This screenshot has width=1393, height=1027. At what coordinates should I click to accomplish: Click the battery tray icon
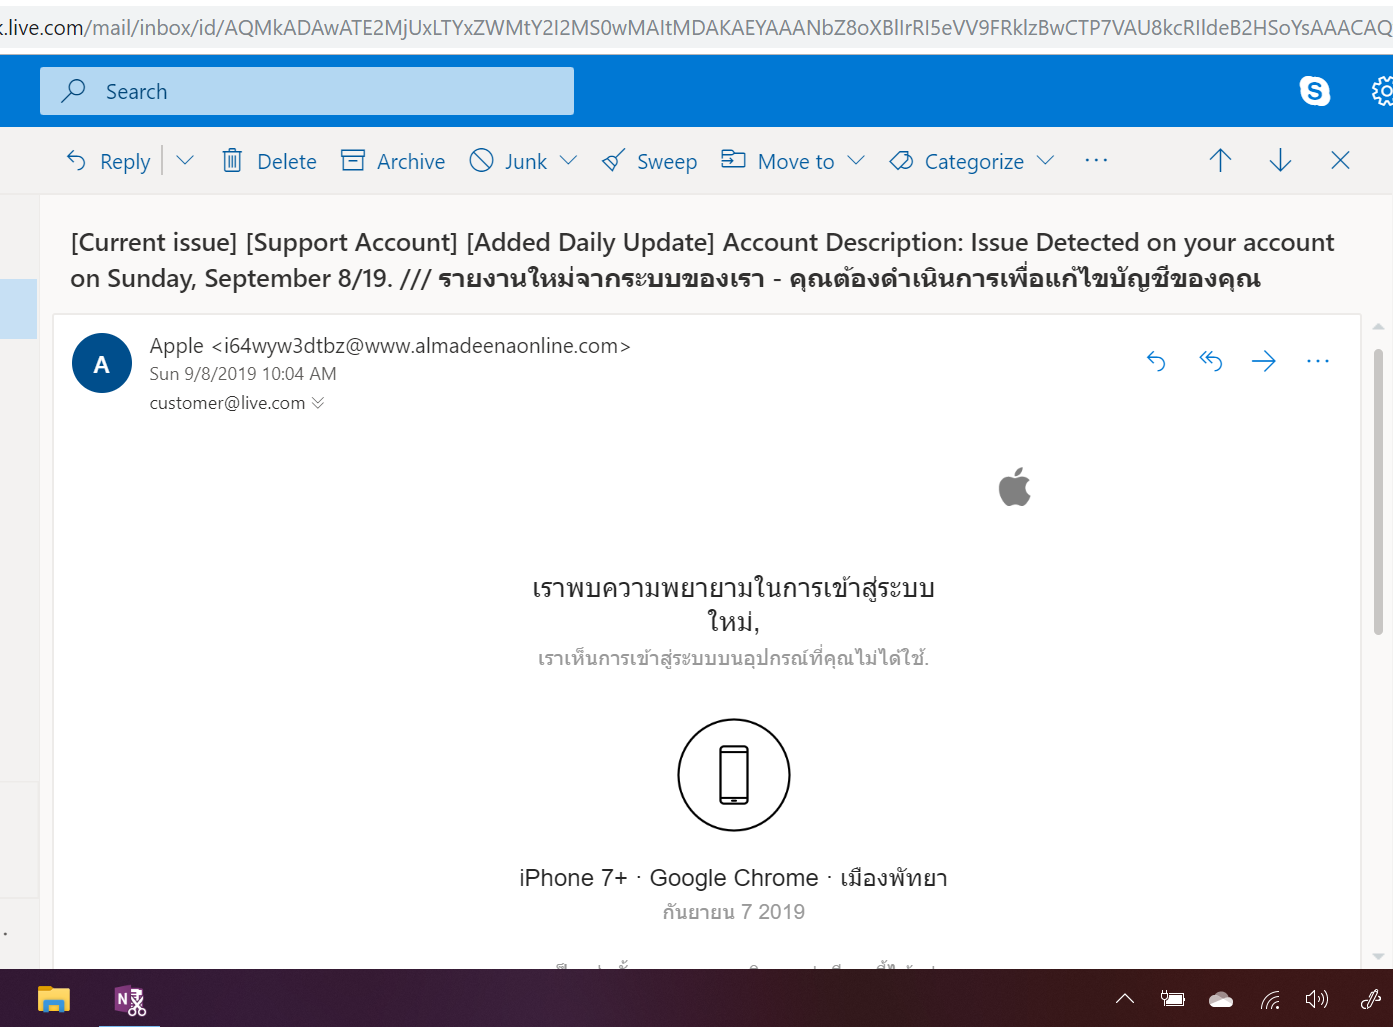(1172, 998)
